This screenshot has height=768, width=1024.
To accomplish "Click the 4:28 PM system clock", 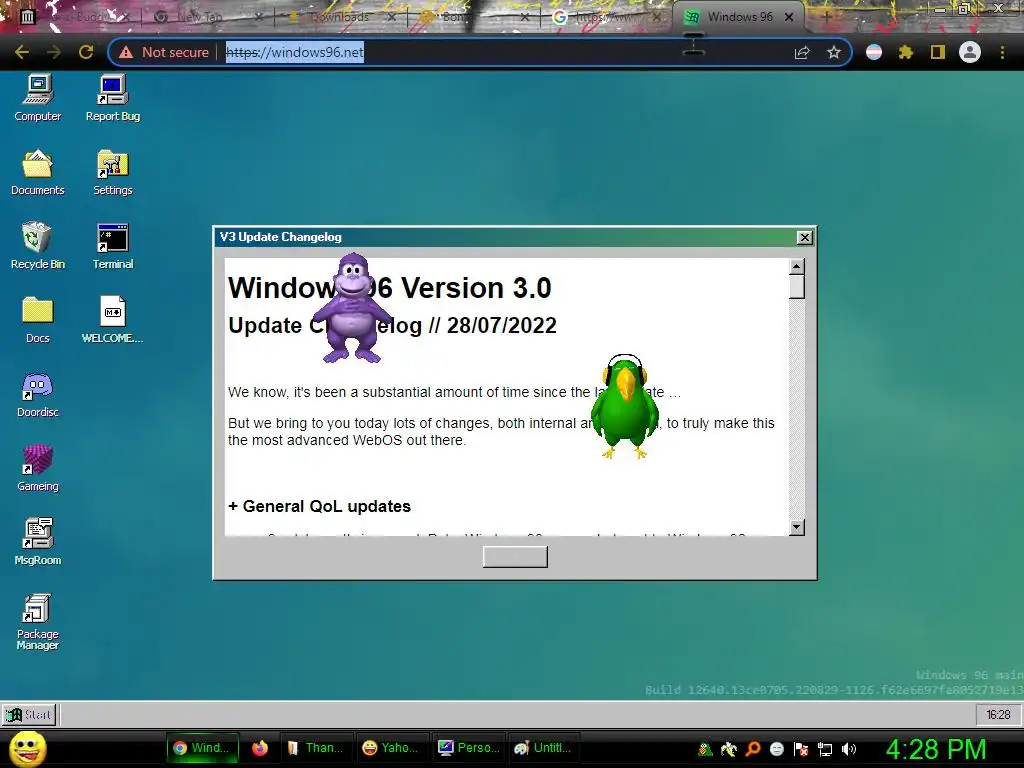I will (936, 749).
